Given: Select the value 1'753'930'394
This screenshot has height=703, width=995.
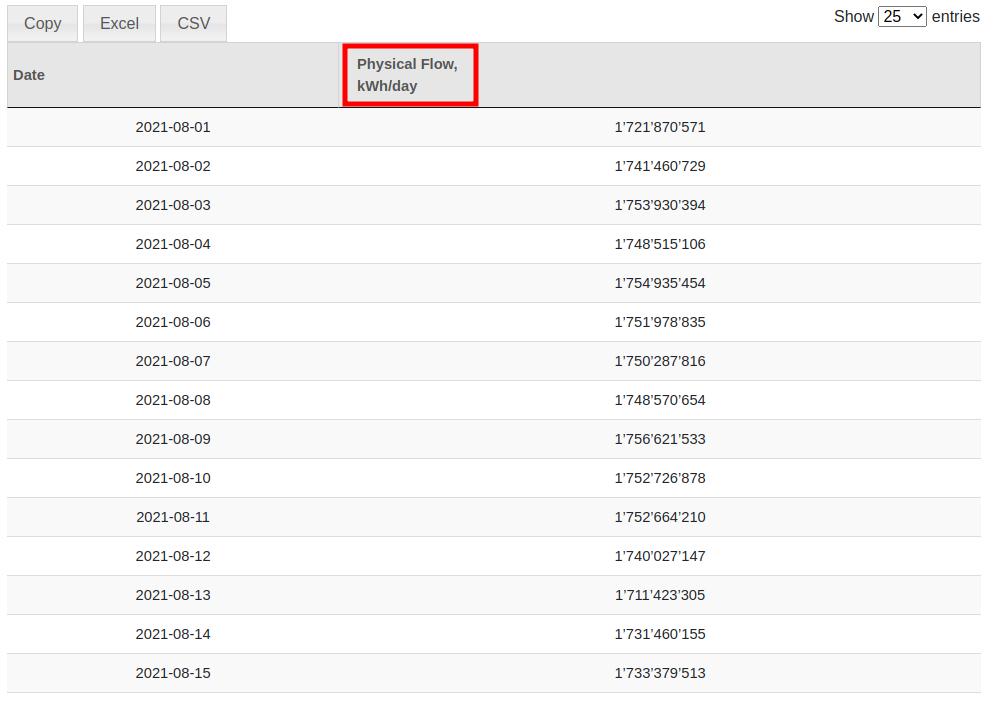Looking at the screenshot, I should coord(659,205).
